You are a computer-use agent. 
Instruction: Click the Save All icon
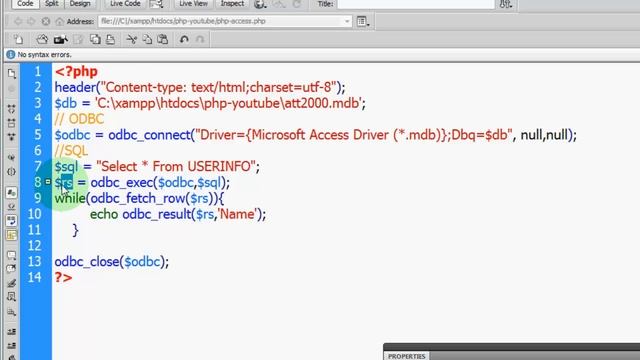(95, 39)
